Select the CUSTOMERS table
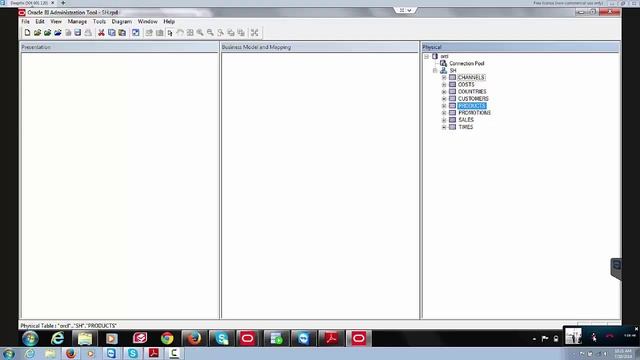Image resolution: width=640 pixels, height=360 pixels. tap(473, 99)
